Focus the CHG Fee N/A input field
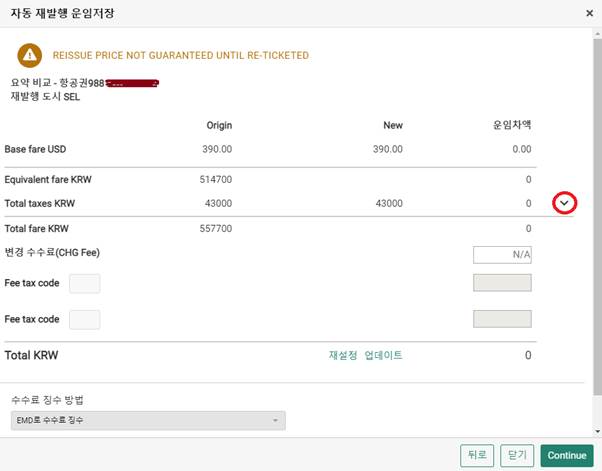Screen dimensions: 602x471 point(502,255)
